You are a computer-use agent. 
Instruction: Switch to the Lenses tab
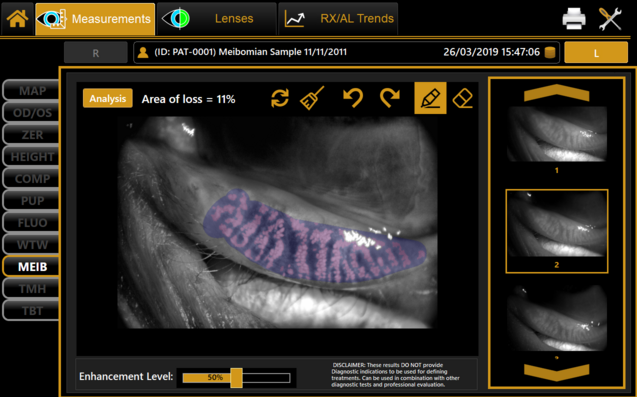[217, 19]
